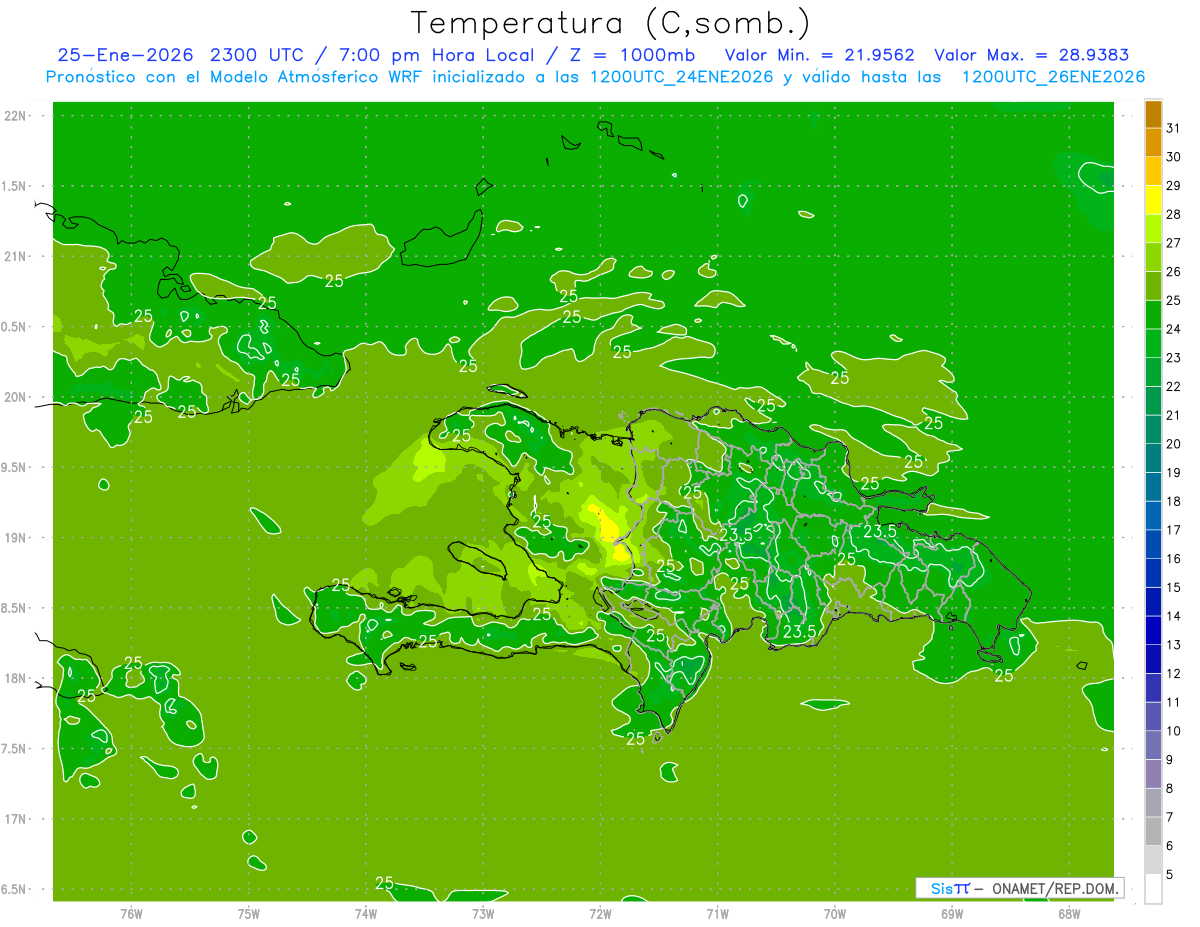Click colorbar label 10

(1173, 731)
